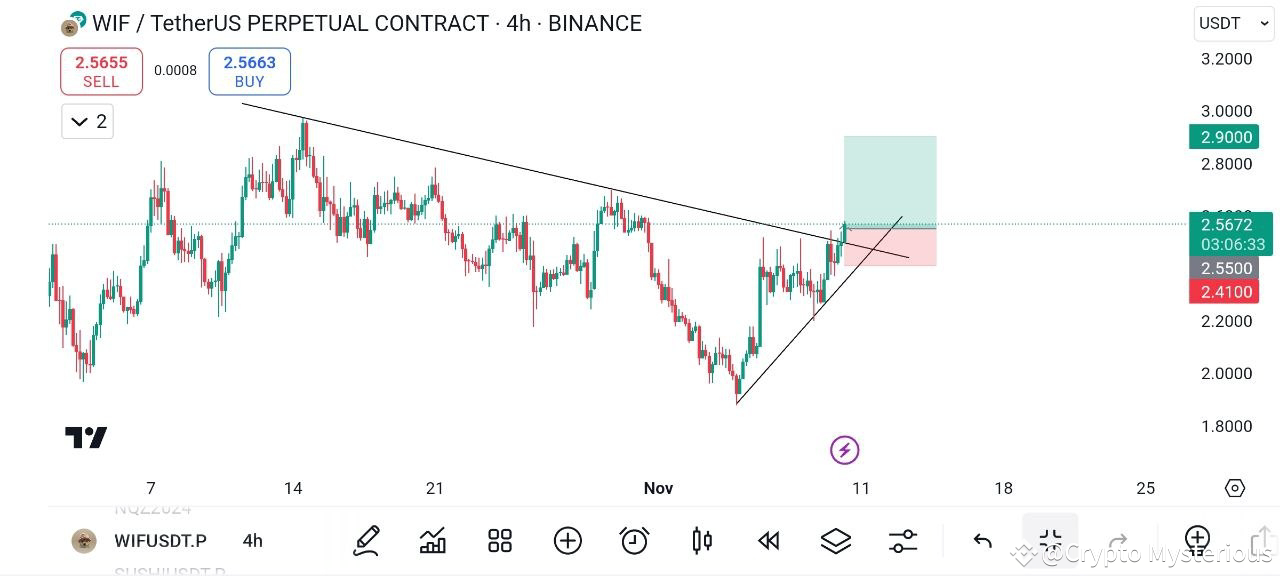The image size is (1280, 576).
Task: Click the 2.9000 green price label
Action: pos(1224,137)
